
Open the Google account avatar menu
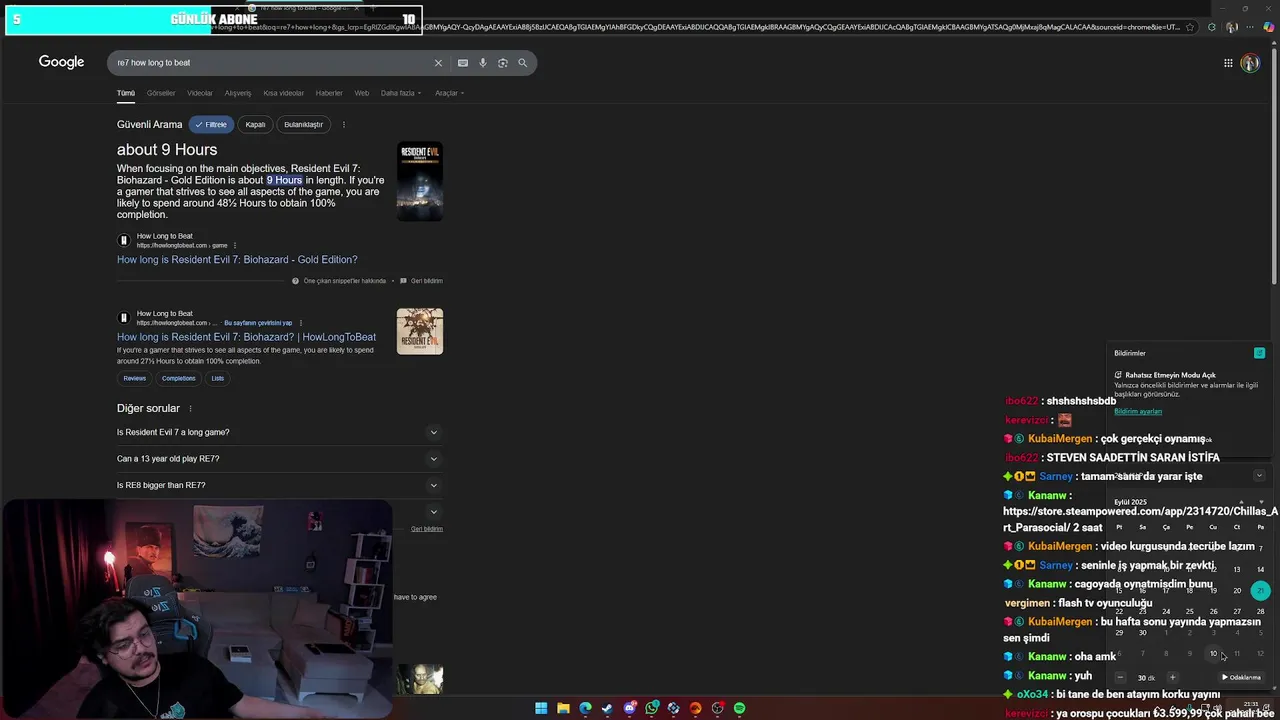coord(1250,63)
